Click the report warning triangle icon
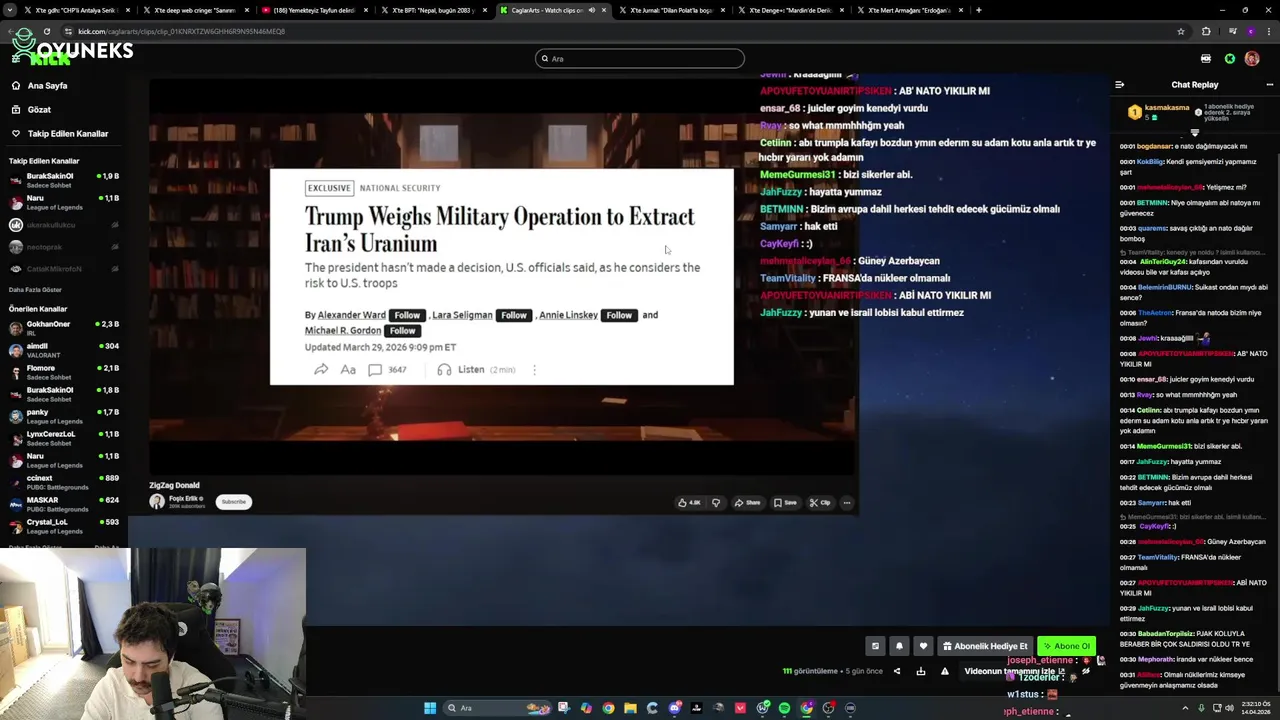 point(944,671)
